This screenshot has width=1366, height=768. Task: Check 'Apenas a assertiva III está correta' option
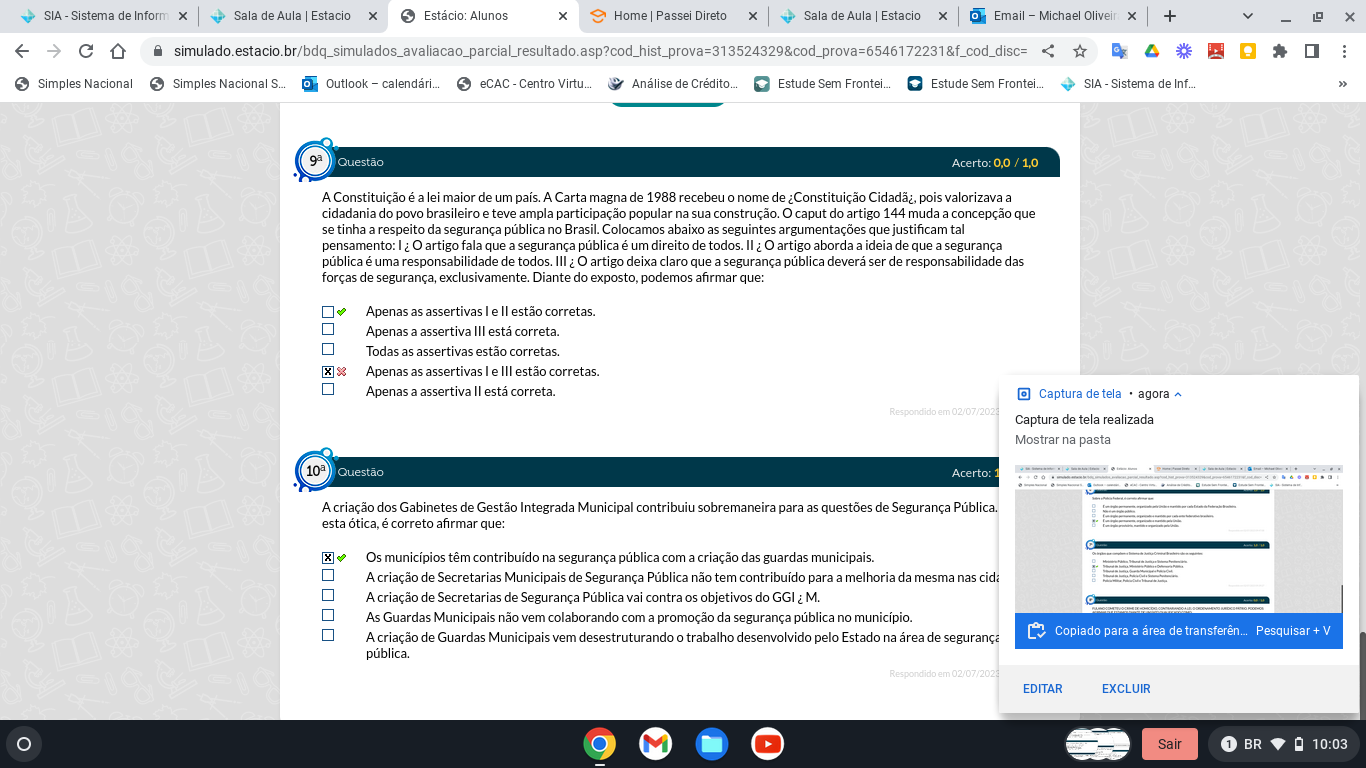[328, 330]
